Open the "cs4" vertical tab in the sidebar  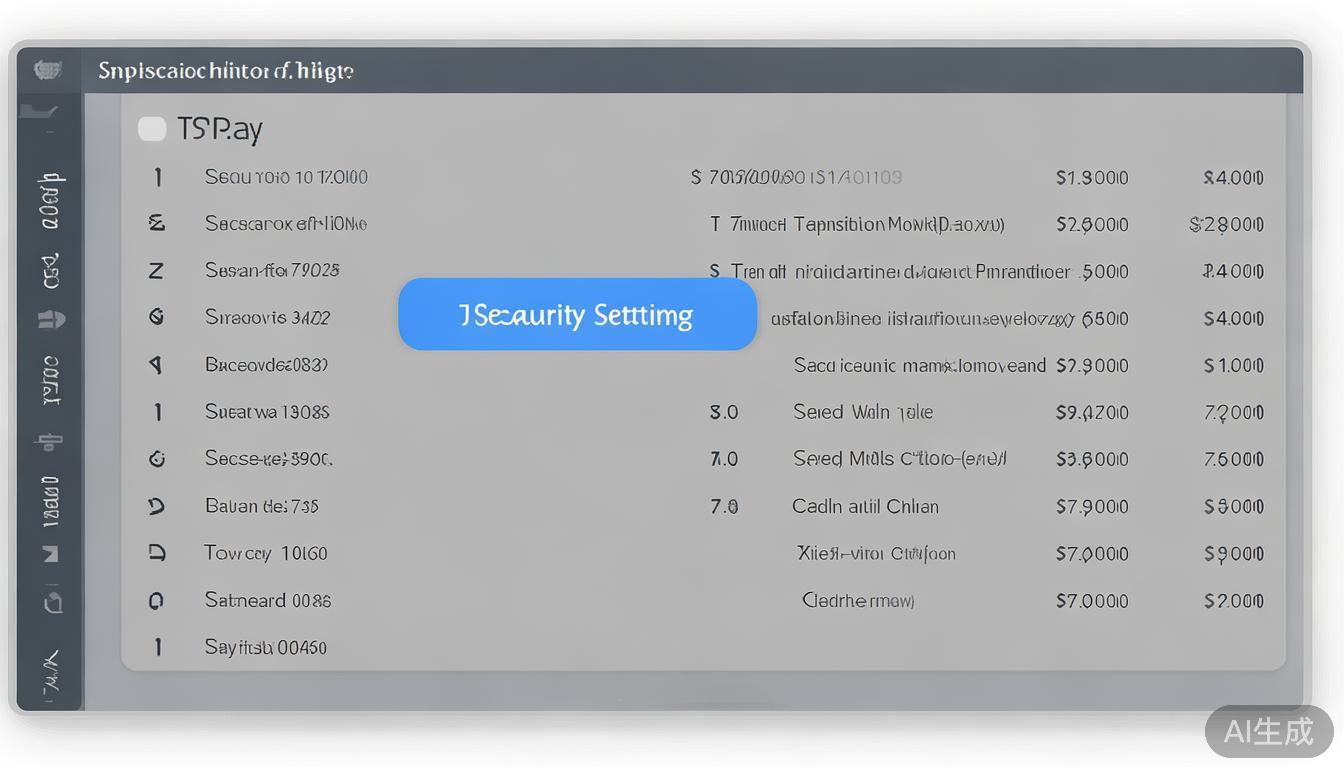(51, 270)
